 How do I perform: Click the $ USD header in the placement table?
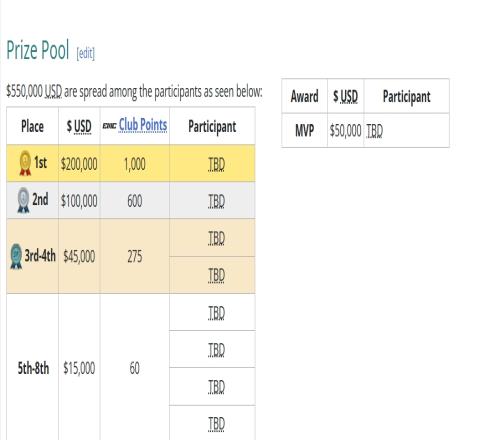pyautogui.click(x=79, y=126)
